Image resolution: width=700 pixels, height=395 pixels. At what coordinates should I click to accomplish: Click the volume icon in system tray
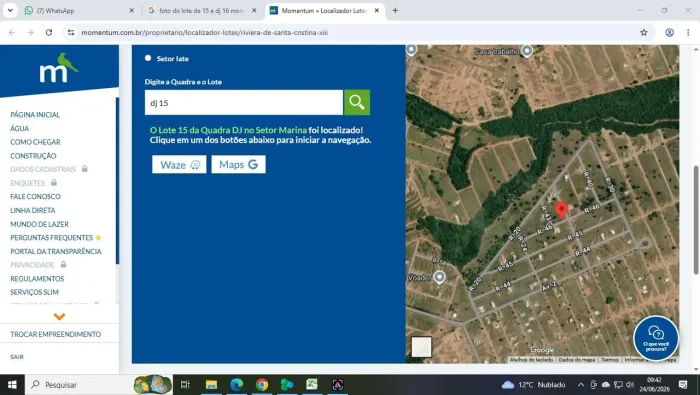point(630,384)
